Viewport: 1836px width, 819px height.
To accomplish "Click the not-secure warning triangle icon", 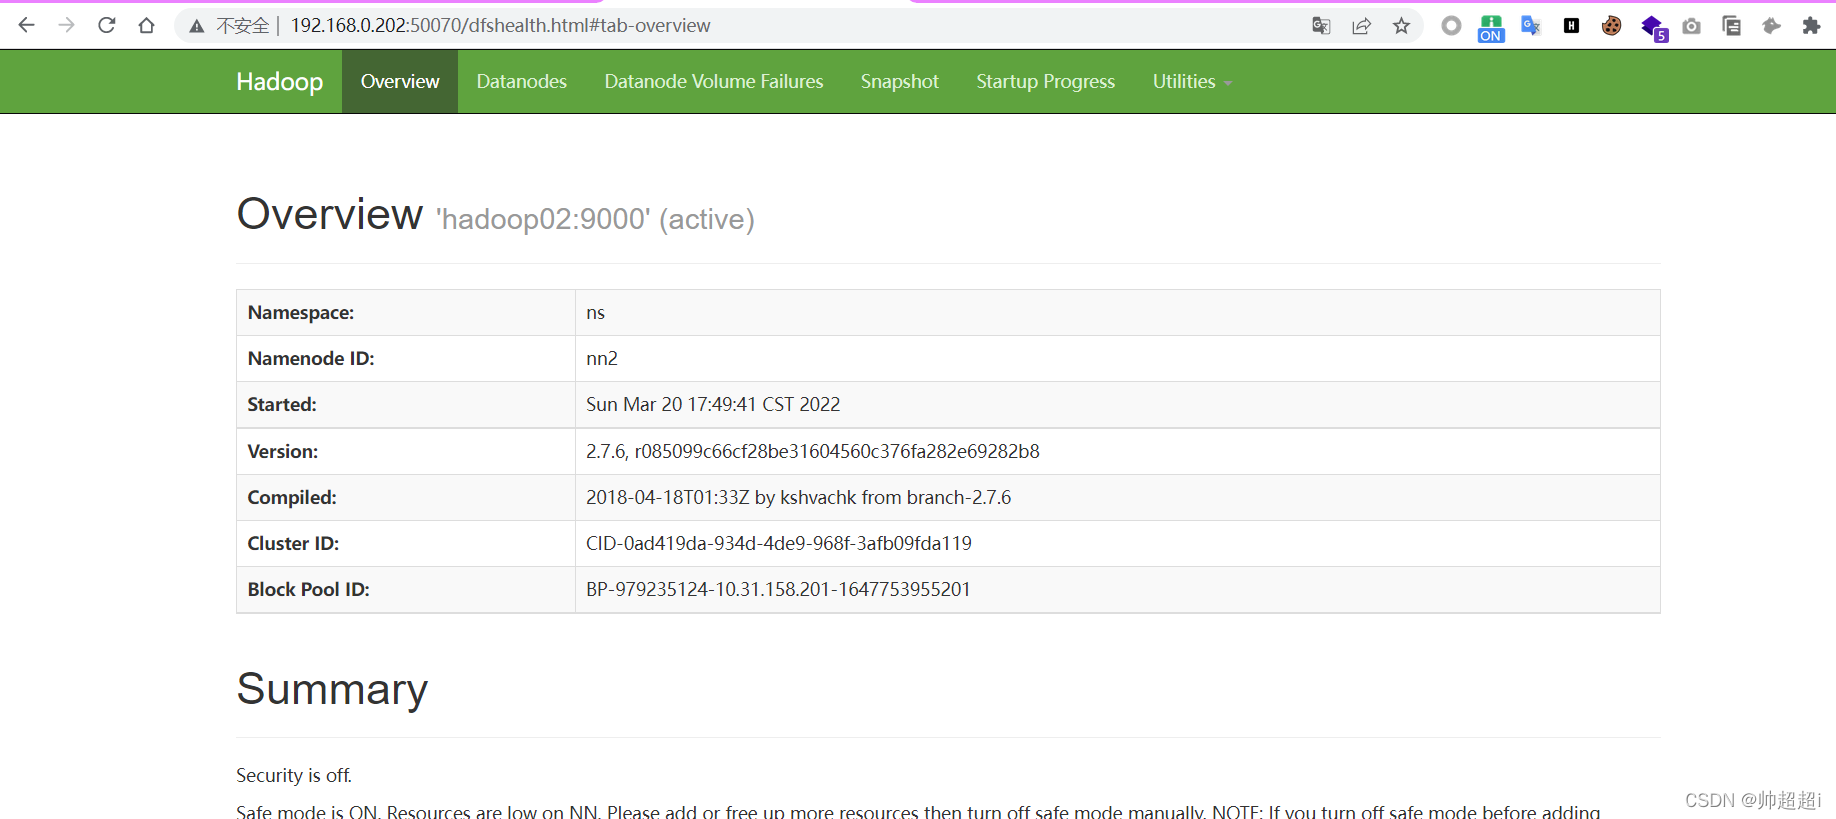I will click(197, 26).
